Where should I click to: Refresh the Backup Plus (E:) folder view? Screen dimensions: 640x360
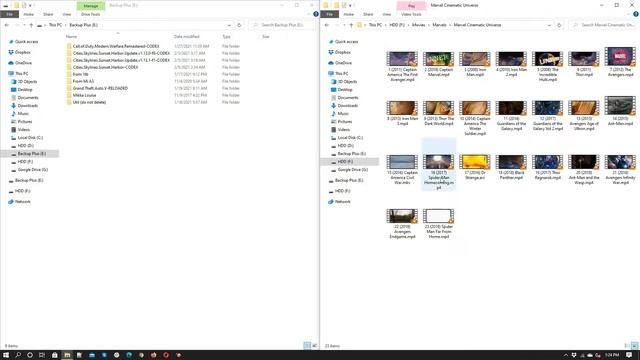tap(239, 25)
